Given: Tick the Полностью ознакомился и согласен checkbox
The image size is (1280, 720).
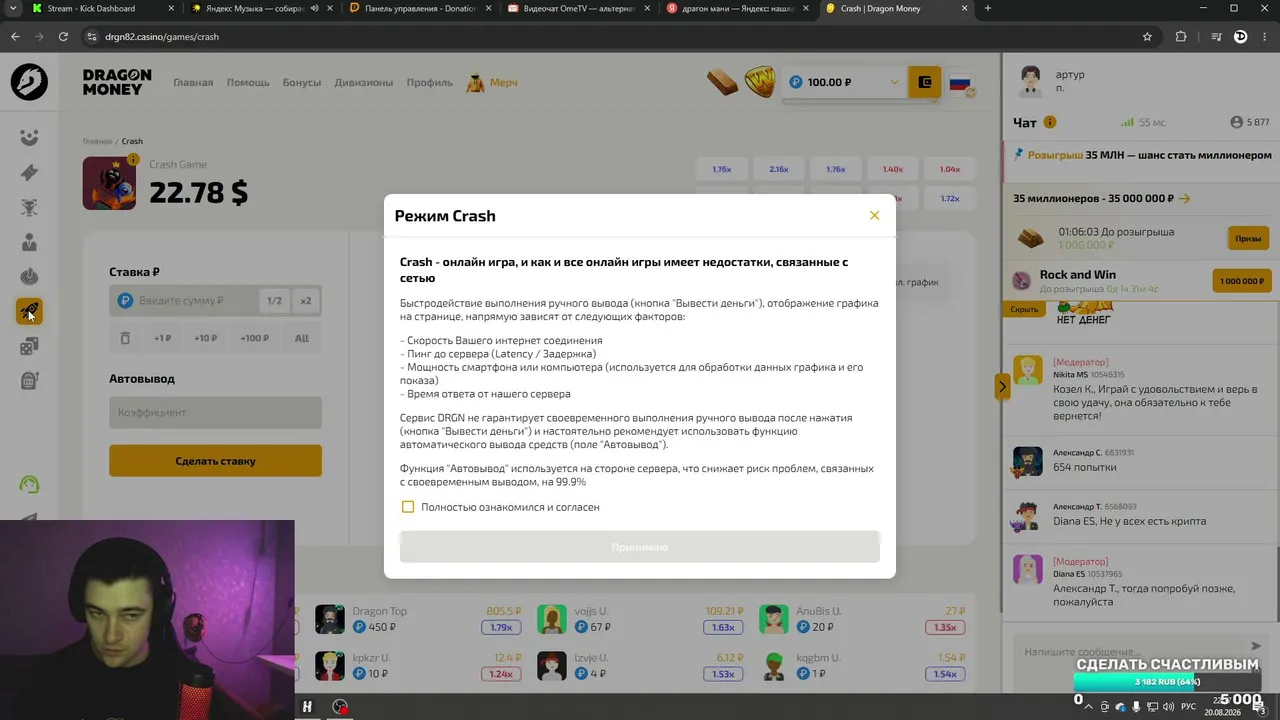Looking at the screenshot, I should click(x=408, y=507).
